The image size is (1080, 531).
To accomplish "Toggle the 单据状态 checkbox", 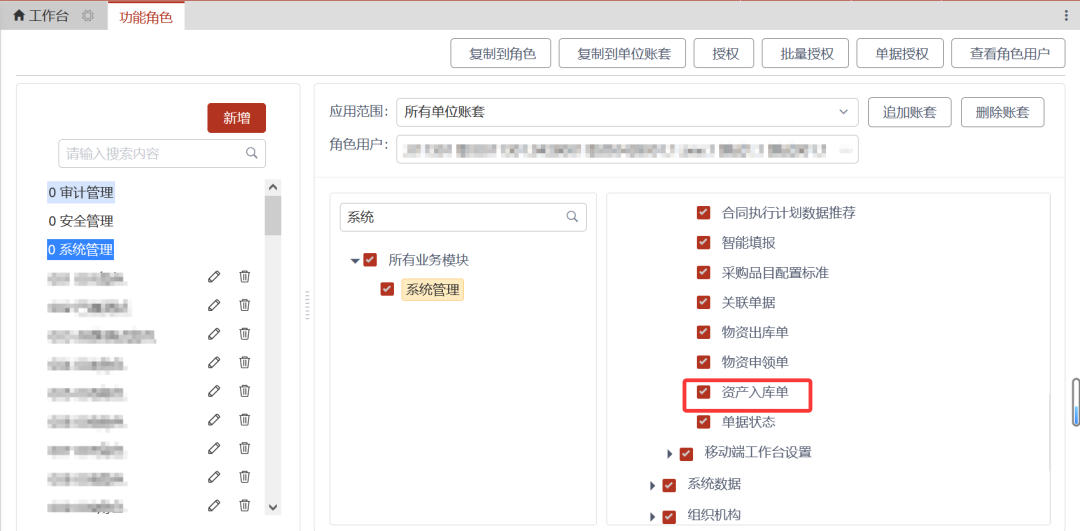I will click(x=703, y=421).
